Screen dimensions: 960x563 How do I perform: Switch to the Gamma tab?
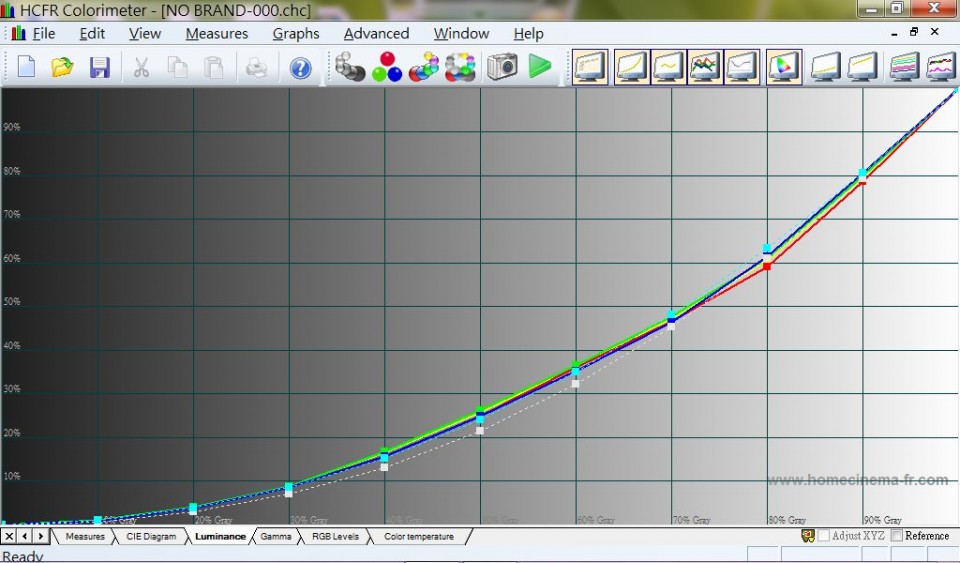pyautogui.click(x=276, y=537)
